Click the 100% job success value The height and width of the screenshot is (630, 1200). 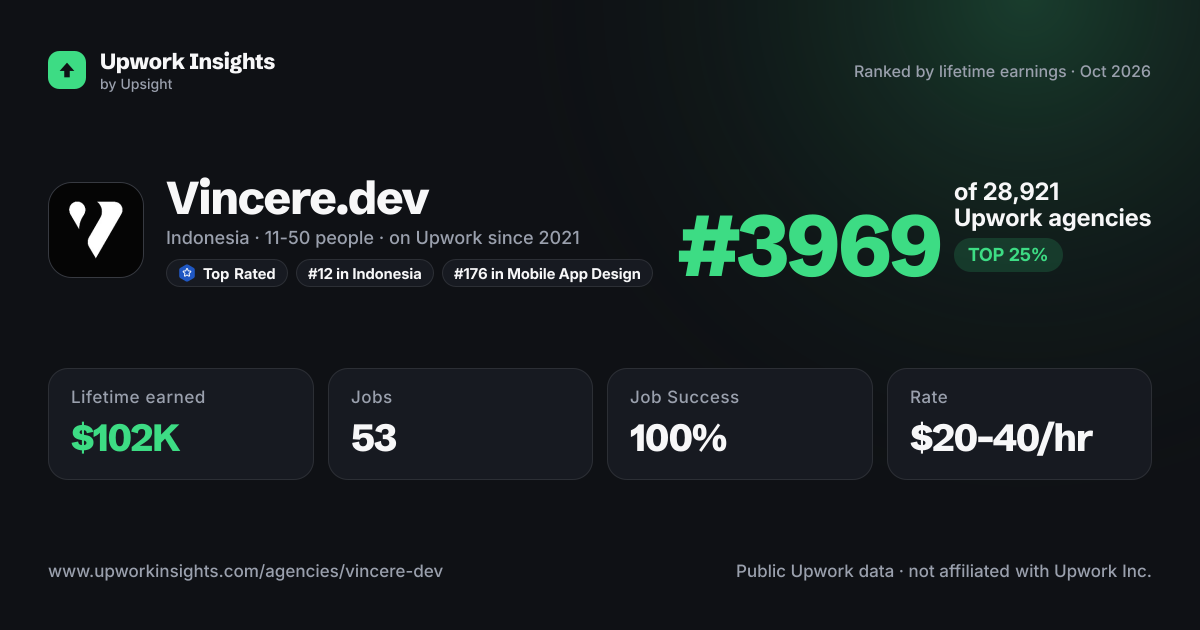[679, 438]
